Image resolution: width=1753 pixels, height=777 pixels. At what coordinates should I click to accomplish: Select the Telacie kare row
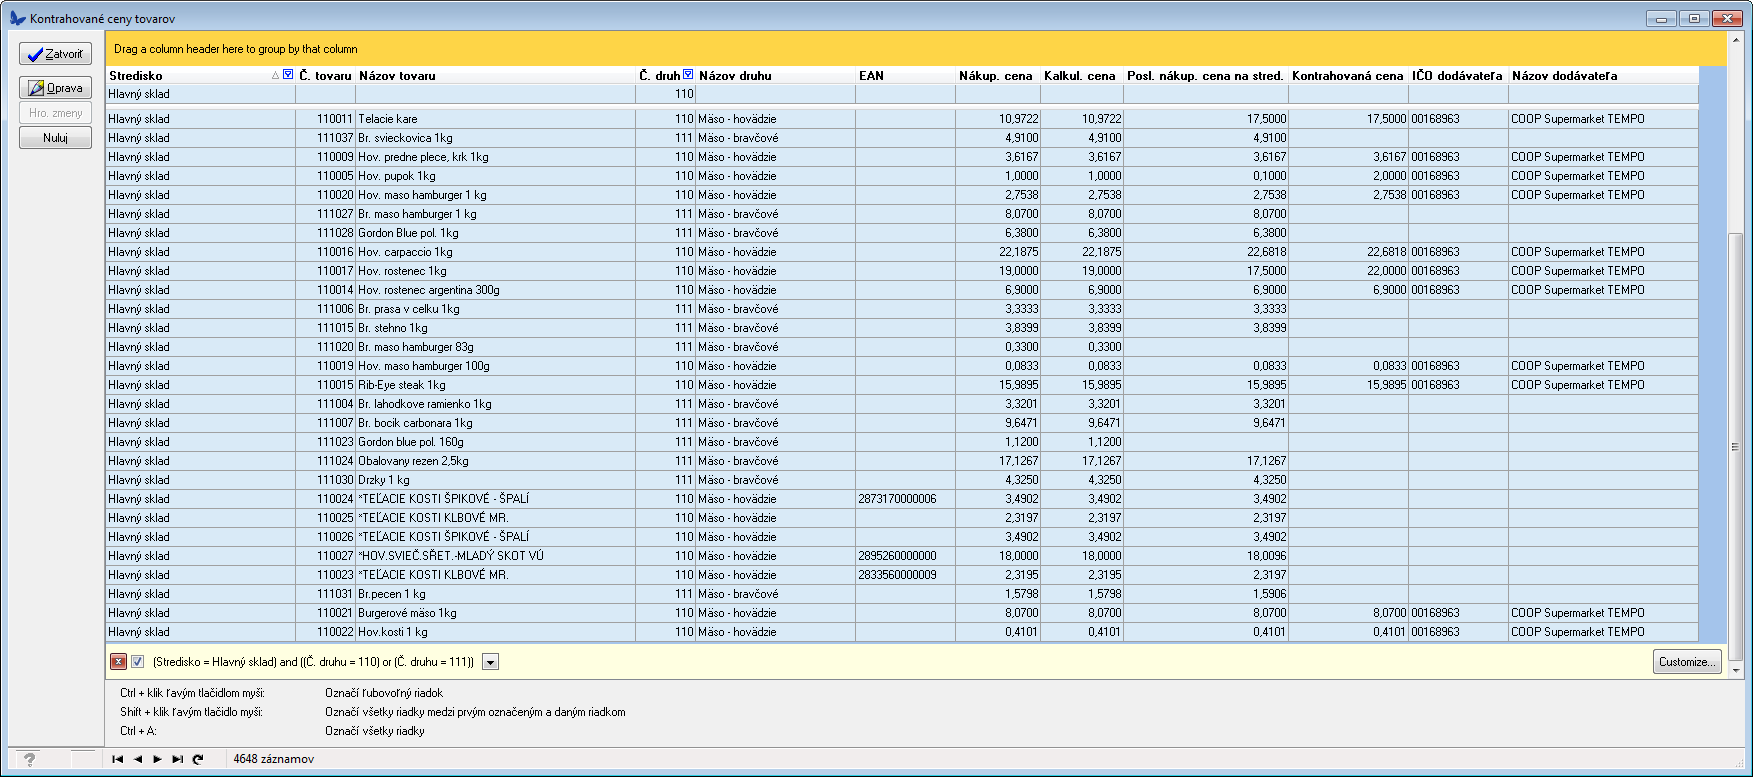(x=902, y=119)
